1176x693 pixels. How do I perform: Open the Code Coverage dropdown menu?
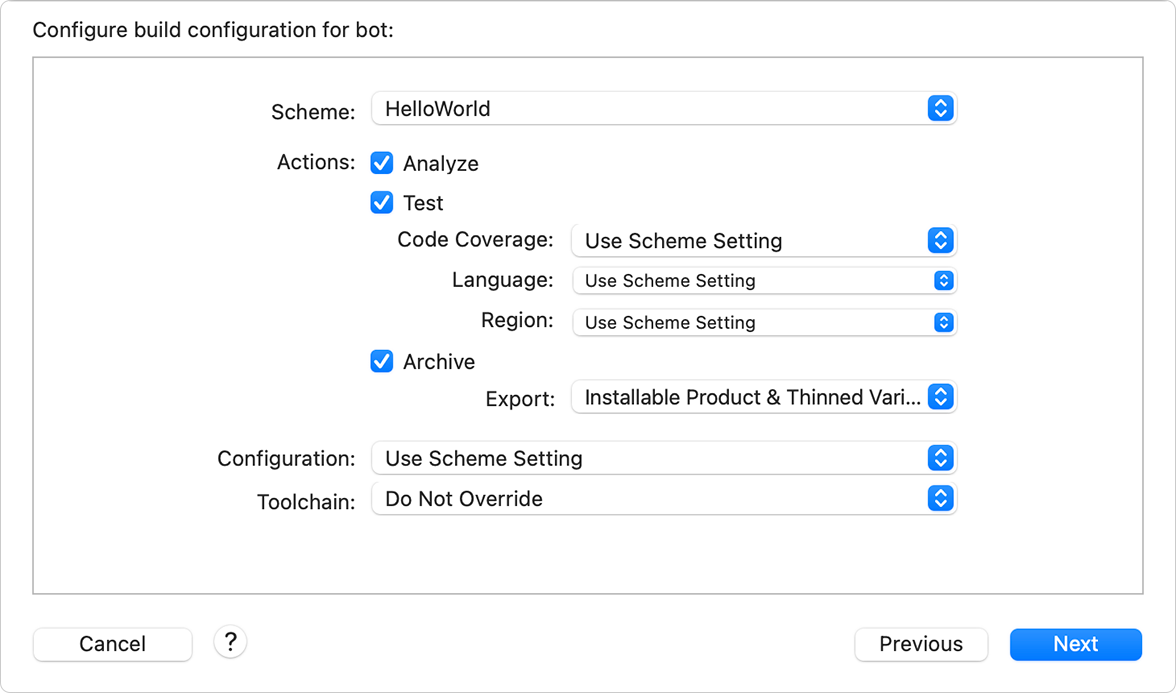pyautogui.click(x=750, y=241)
